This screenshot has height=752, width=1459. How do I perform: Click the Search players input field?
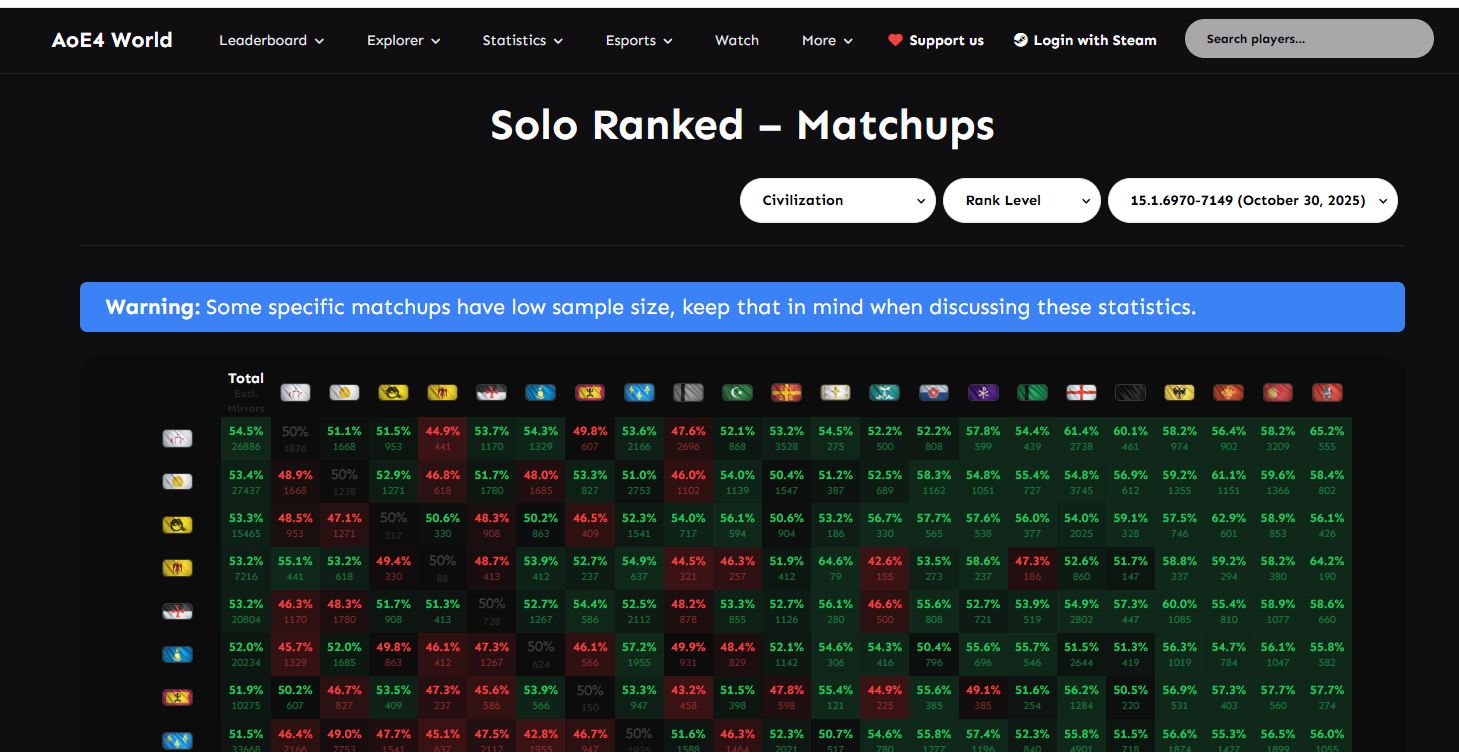click(1308, 39)
